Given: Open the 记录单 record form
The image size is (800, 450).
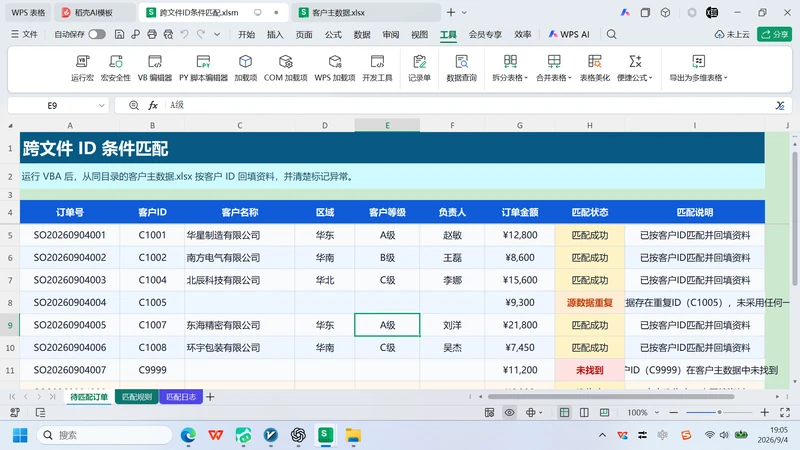Looking at the screenshot, I should (x=419, y=68).
